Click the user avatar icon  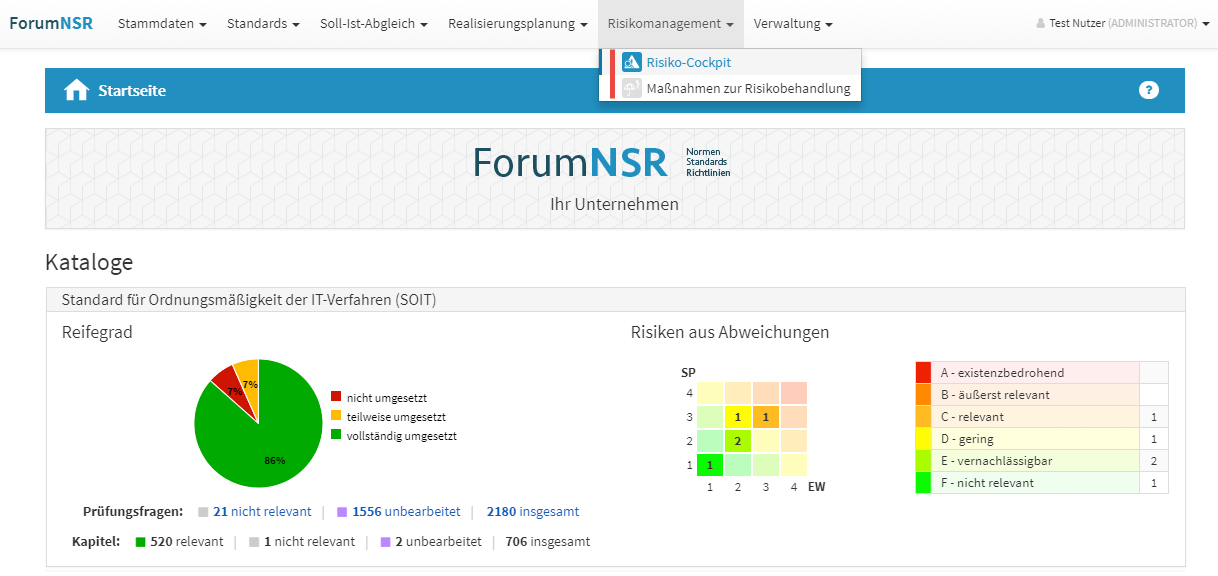[1041, 23]
